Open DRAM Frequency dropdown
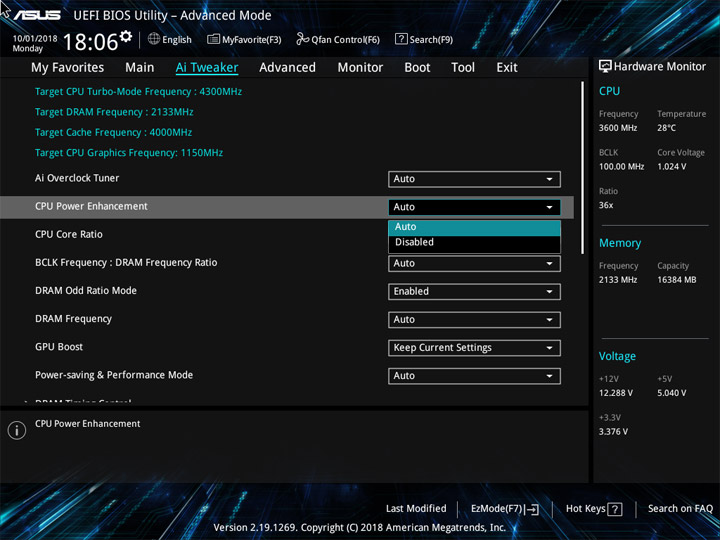This screenshot has width=720, height=540. coord(474,320)
